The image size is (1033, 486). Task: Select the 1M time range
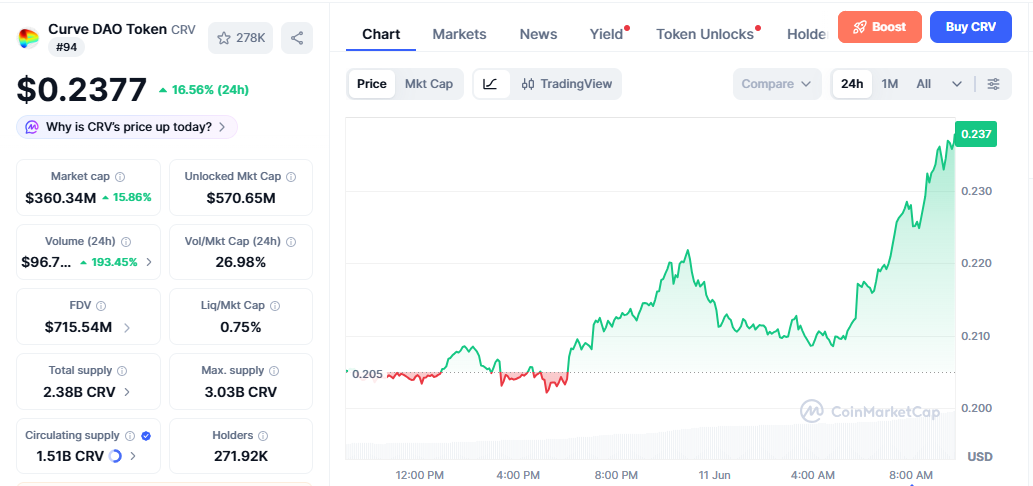889,84
